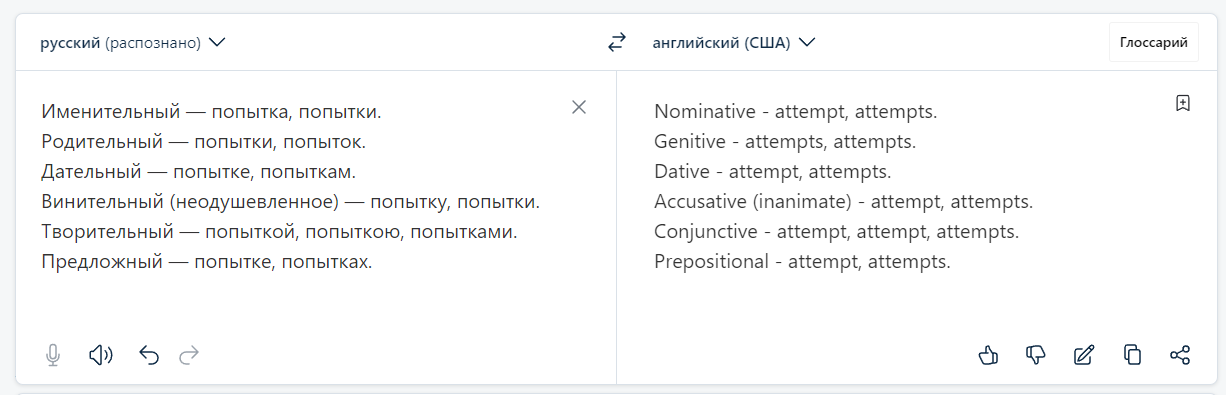The width and height of the screenshot is (1226, 395).
Task: Open the английский (США) target language dropdown
Action: [x=734, y=43]
